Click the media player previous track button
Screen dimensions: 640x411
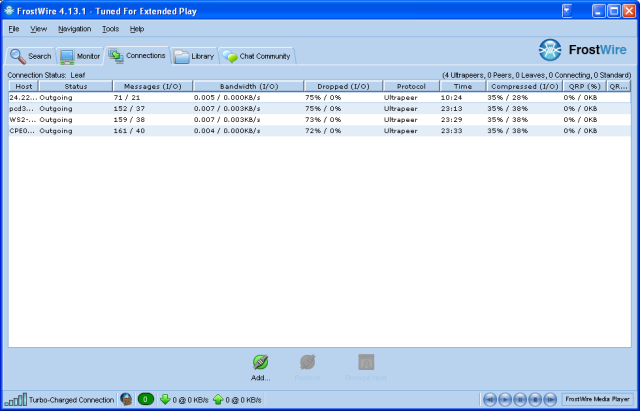[490, 399]
